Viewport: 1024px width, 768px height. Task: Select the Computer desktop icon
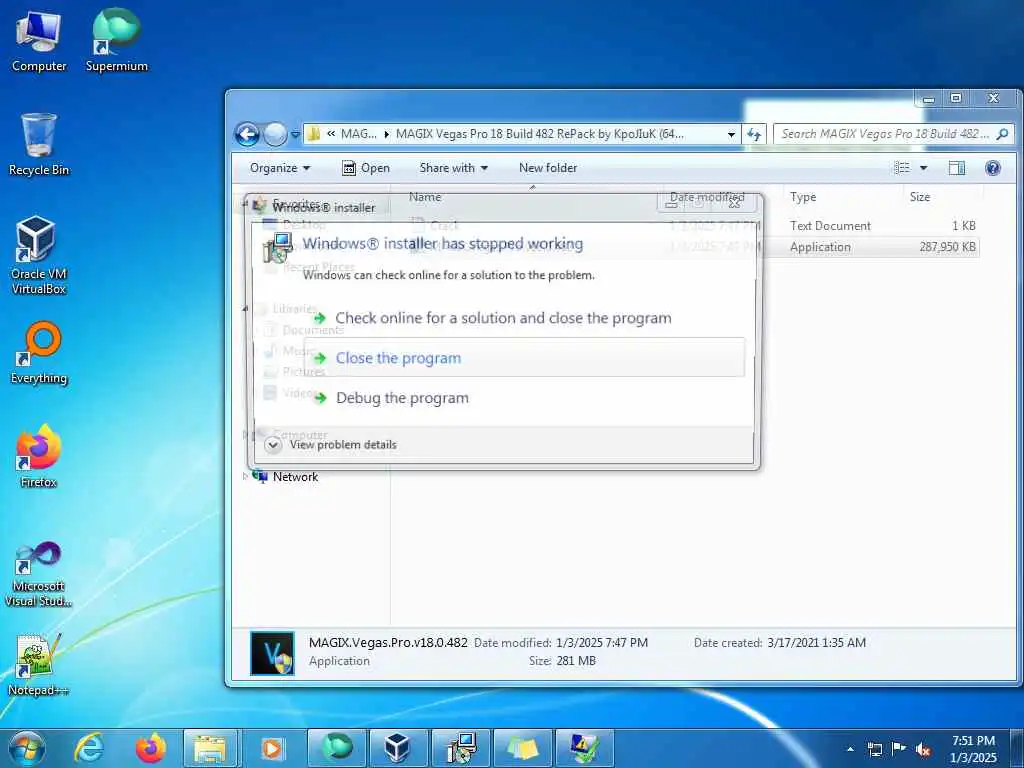point(39,41)
